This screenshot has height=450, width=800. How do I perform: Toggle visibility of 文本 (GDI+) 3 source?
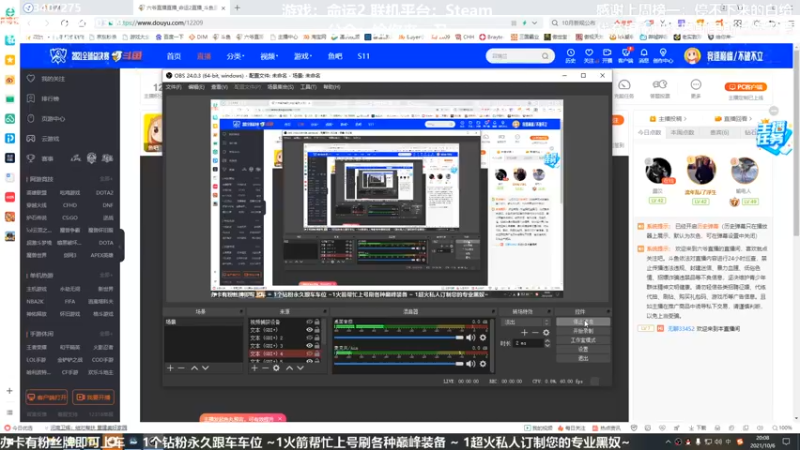[x=309, y=345]
